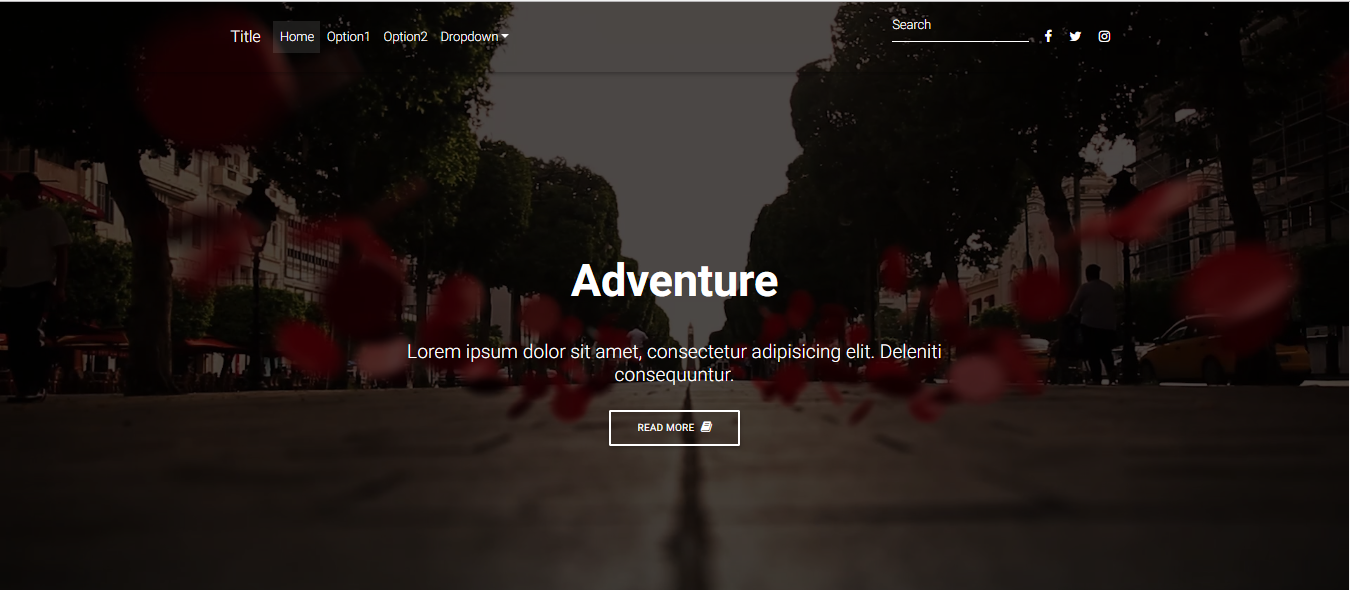Open the Dropdown navigation menu

coord(475,37)
